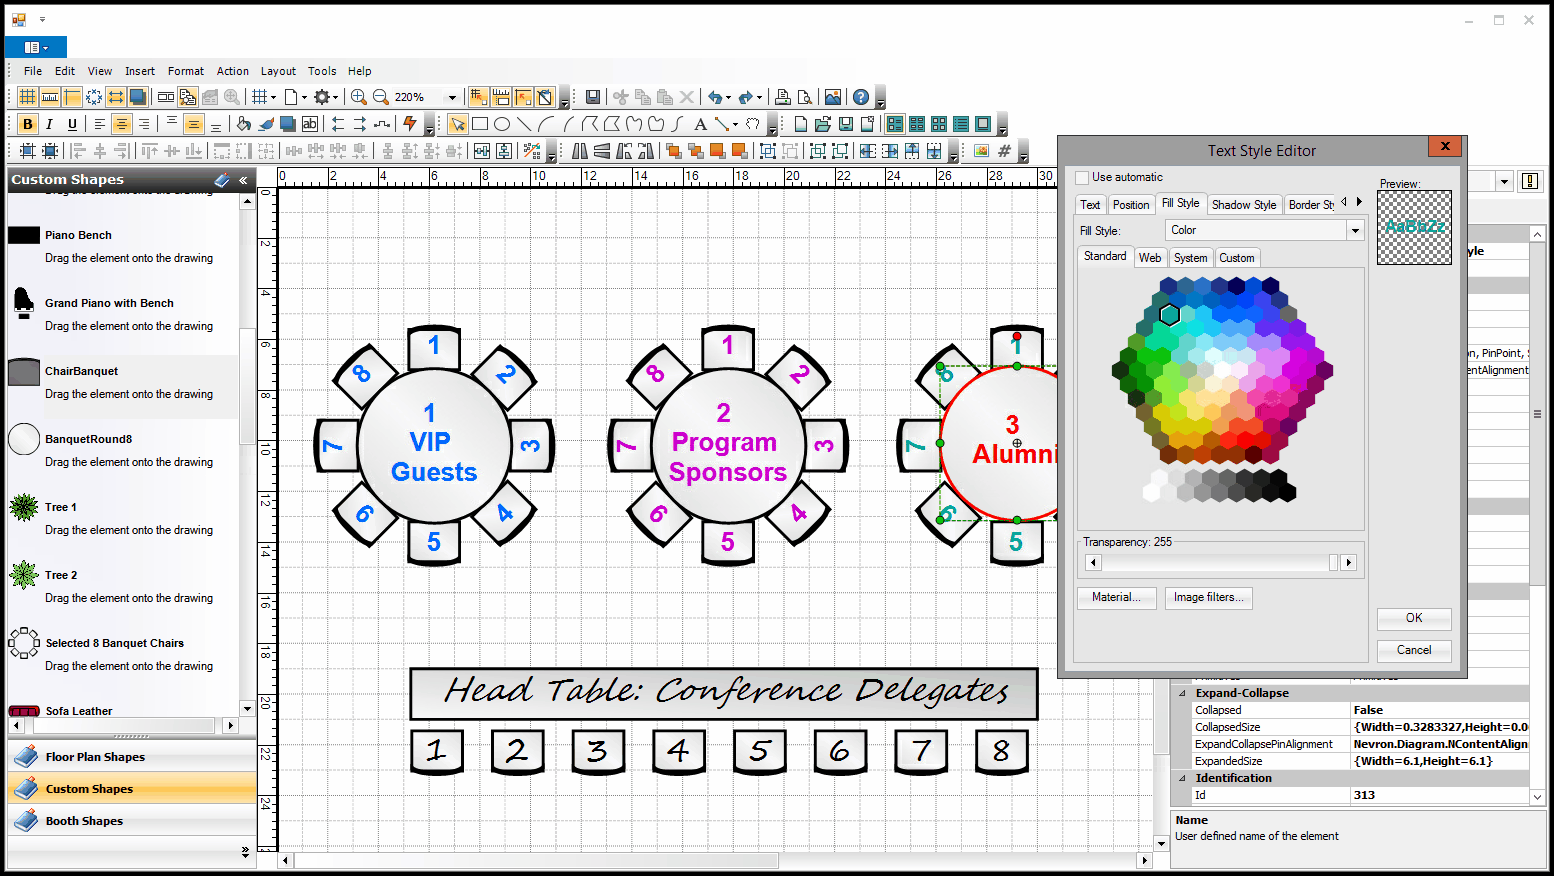Click the Redo arrow icon

point(746,97)
